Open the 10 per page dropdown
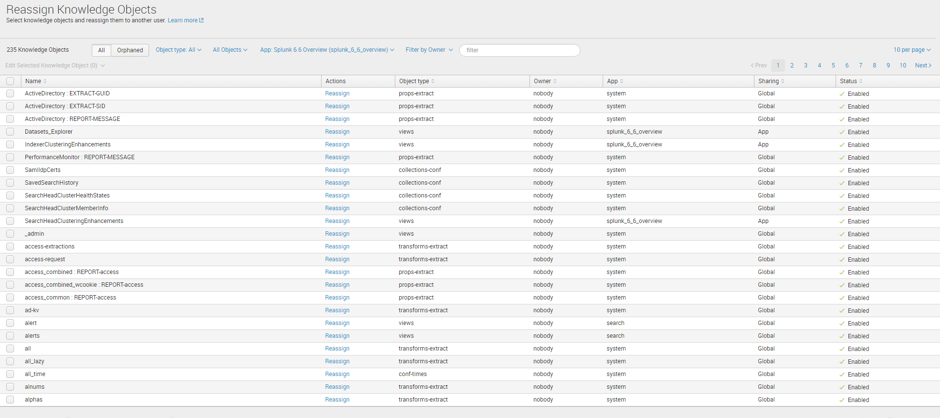Image resolution: width=940 pixels, height=418 pixels. click(911, 50)
